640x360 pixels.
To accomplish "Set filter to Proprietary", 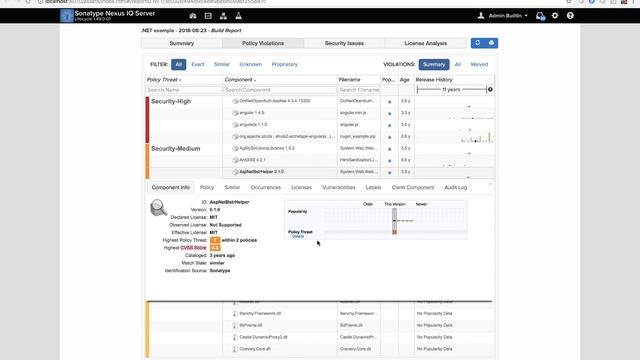I will click(284, 64).
